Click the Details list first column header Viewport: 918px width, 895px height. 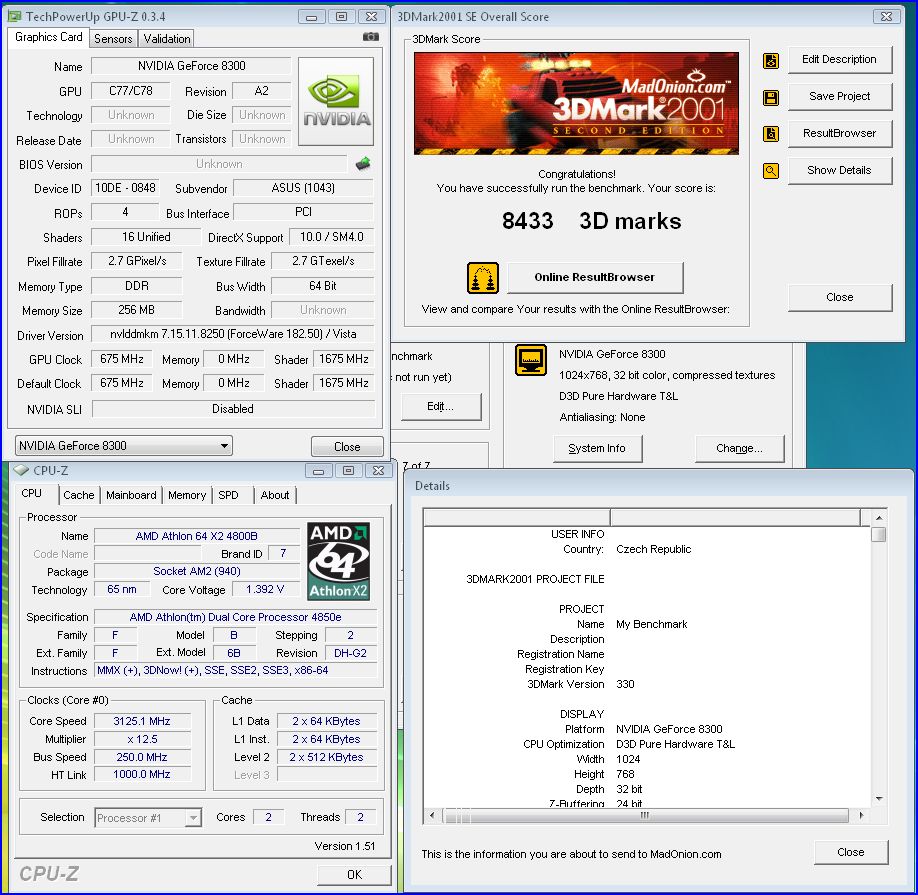(x=517, y=517)
